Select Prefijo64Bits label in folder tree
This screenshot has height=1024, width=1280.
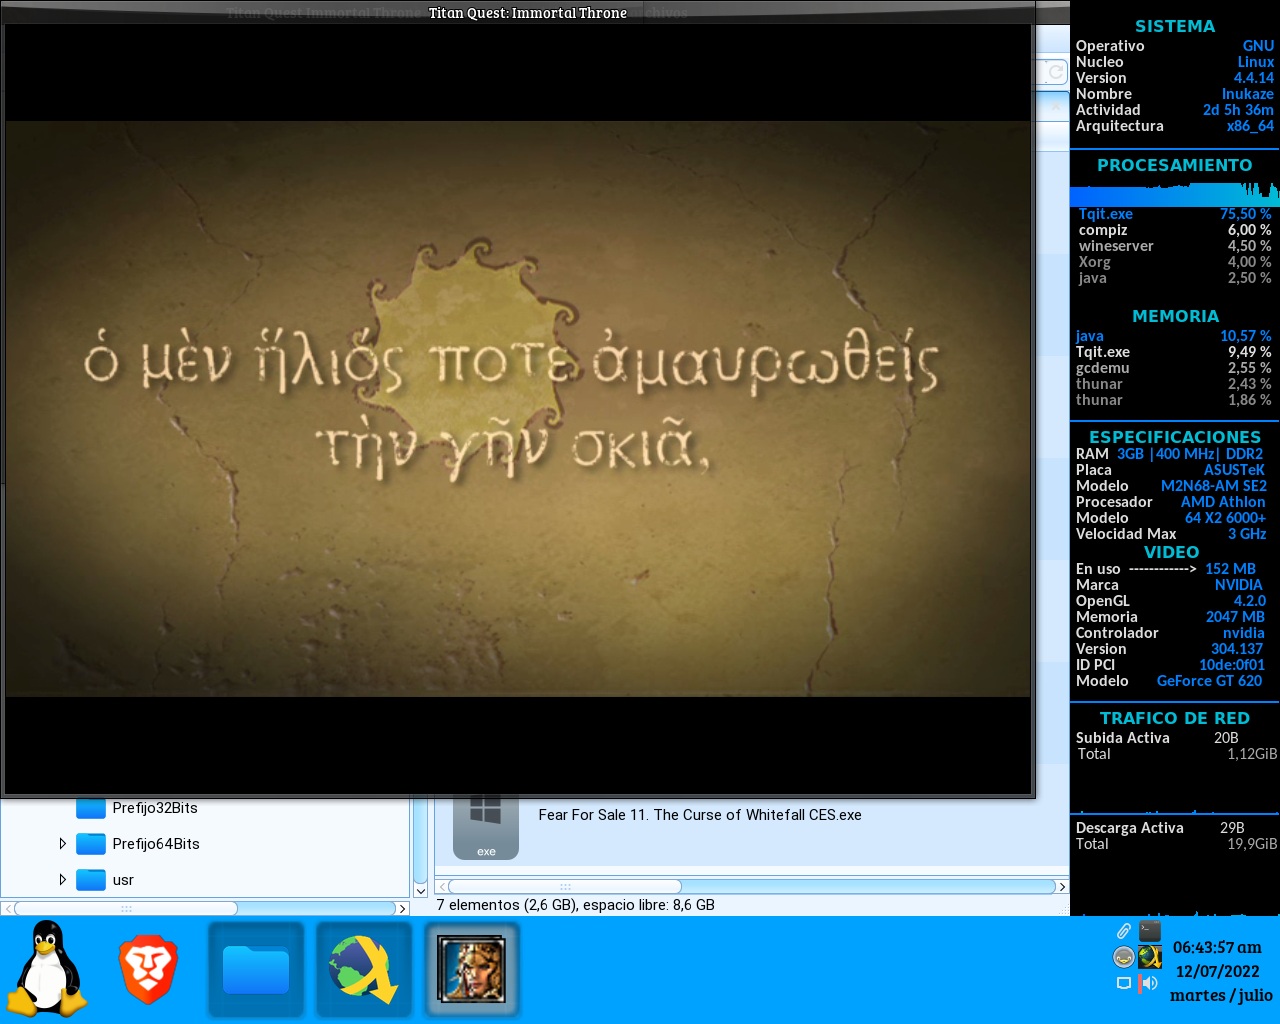pyautogui.click(x=156, y=844)
